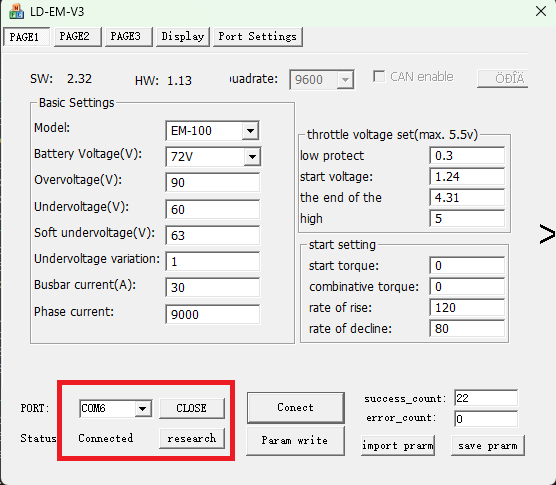
Task: Click the Phase current field showing 9000
Action: coord(212,314)
